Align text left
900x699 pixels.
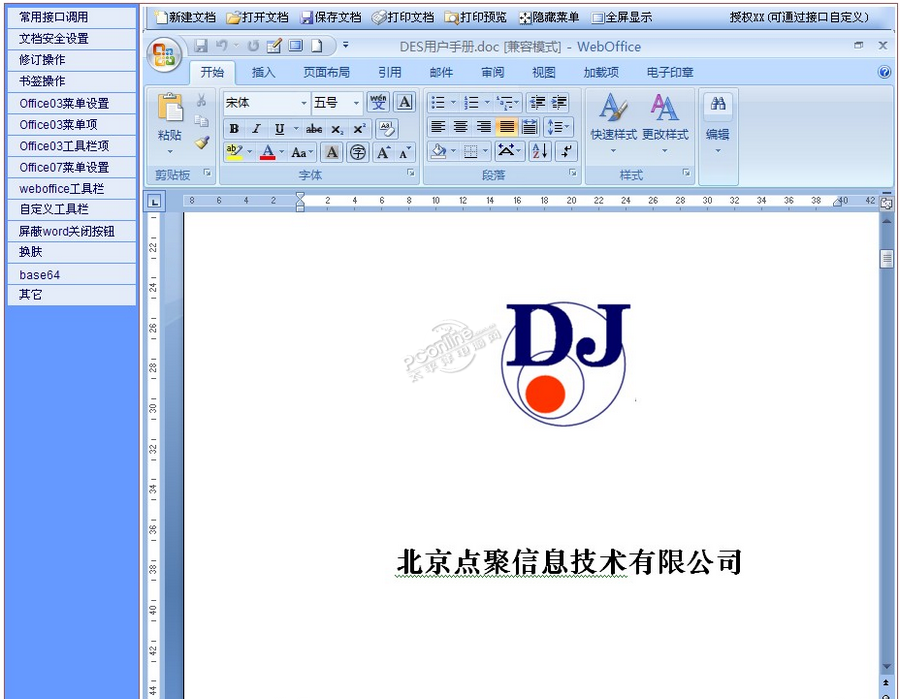coord(439,127)
